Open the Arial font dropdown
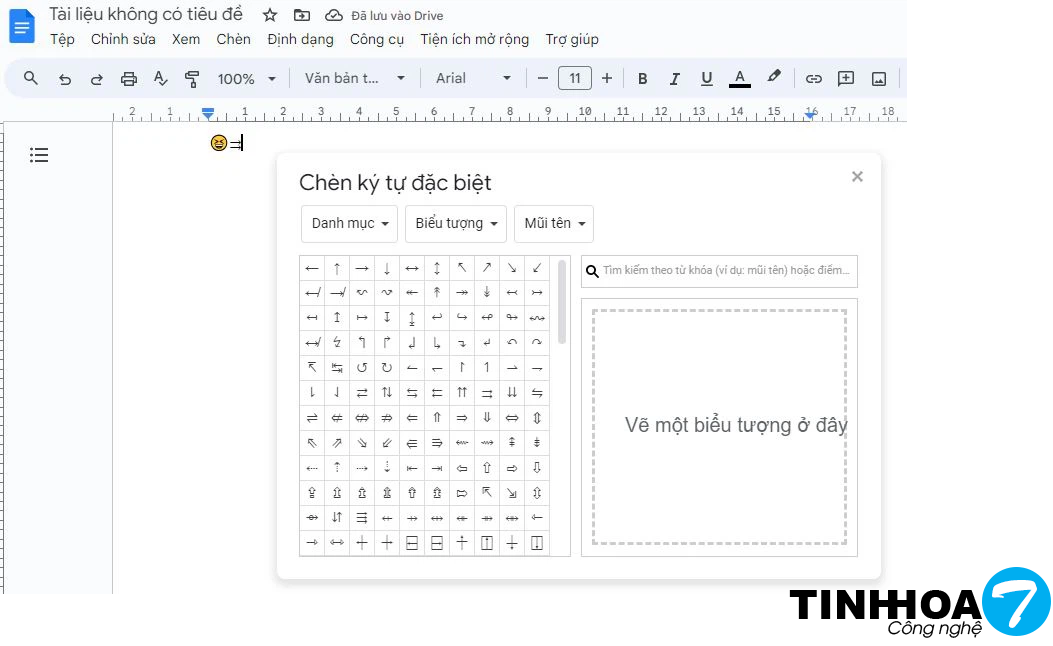The image size is (1053, 646). point(473,79)
